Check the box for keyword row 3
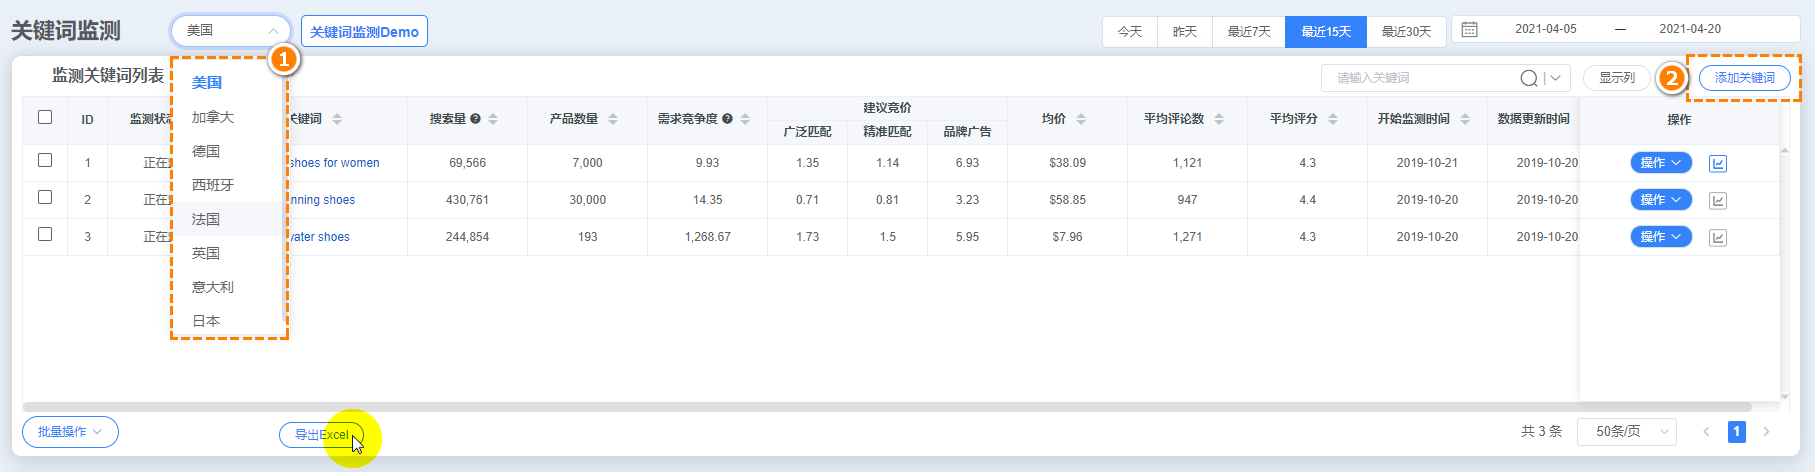The image size is (1815, 472). (45, 234)
